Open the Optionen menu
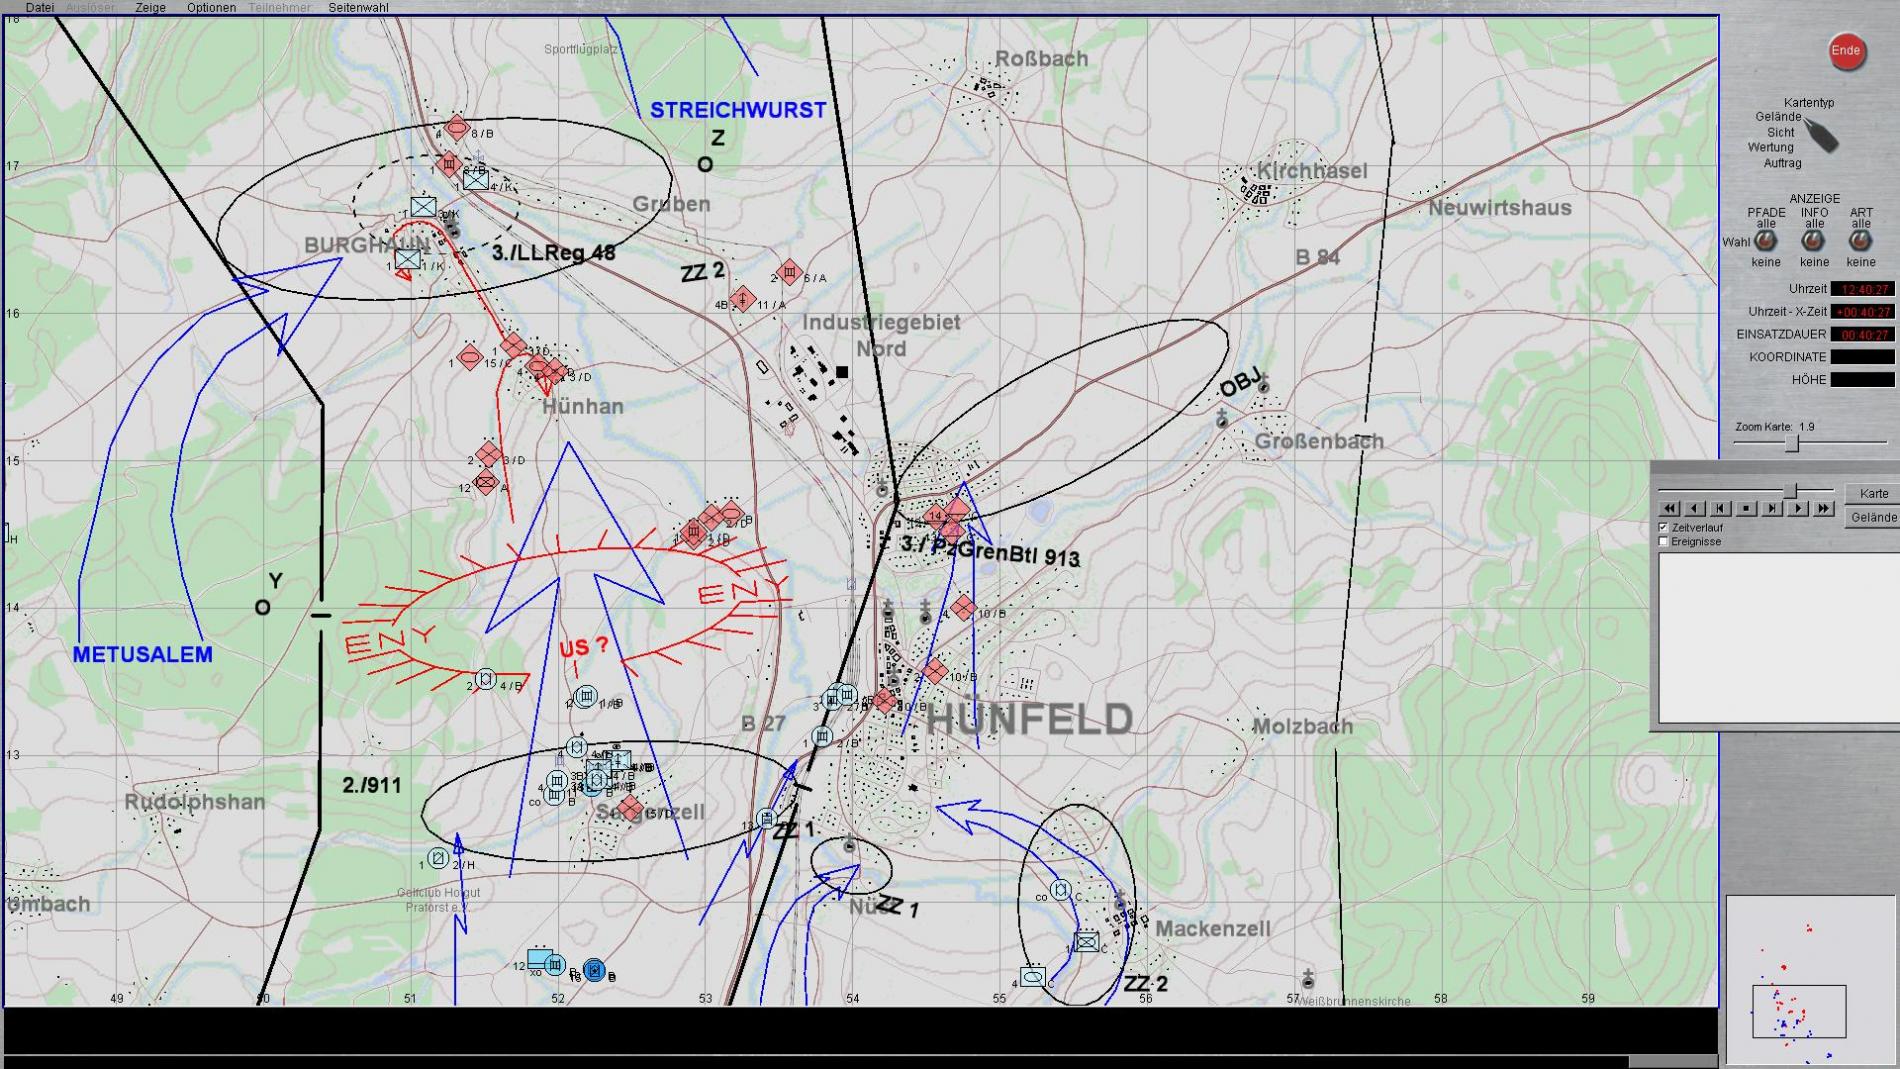 [211, 7]
